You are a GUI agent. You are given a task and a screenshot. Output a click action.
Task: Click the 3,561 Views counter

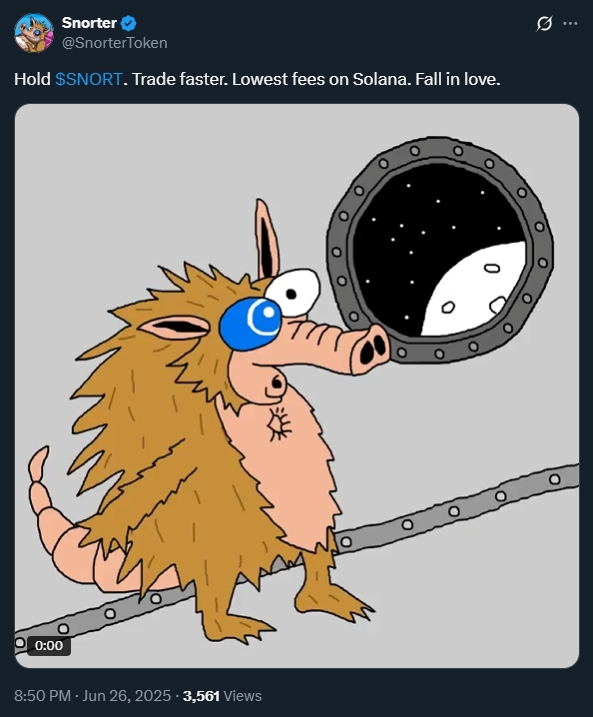[x=222, y=696]
